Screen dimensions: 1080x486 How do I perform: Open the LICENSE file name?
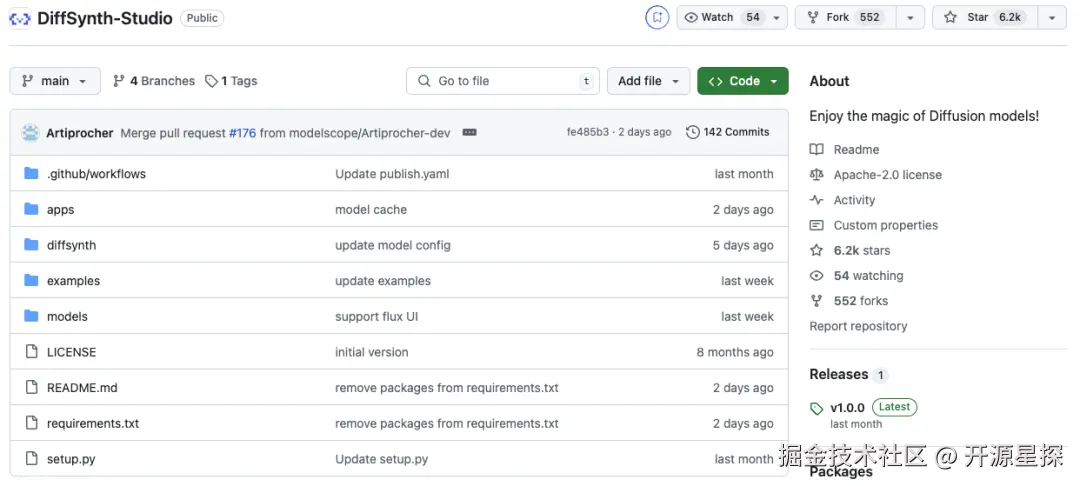(x=72, y=352)
